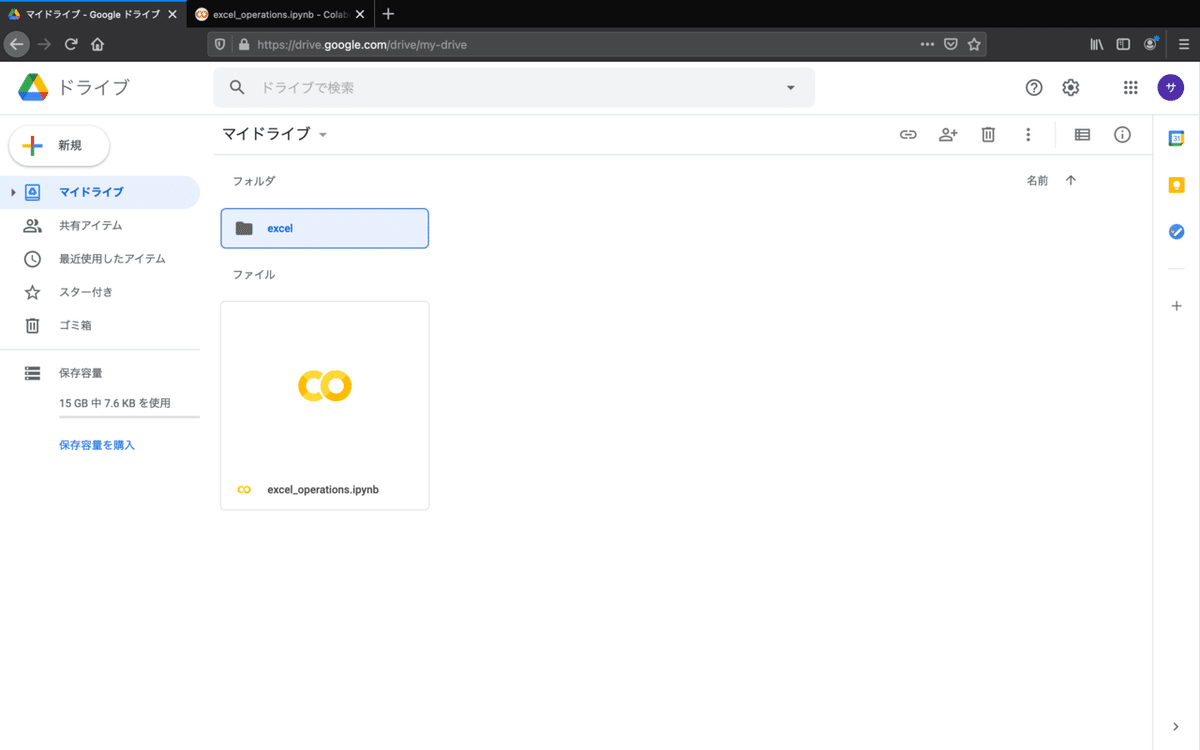
Task: Open the more actions three-dot menu
Action: click(x=1028, y=133)
